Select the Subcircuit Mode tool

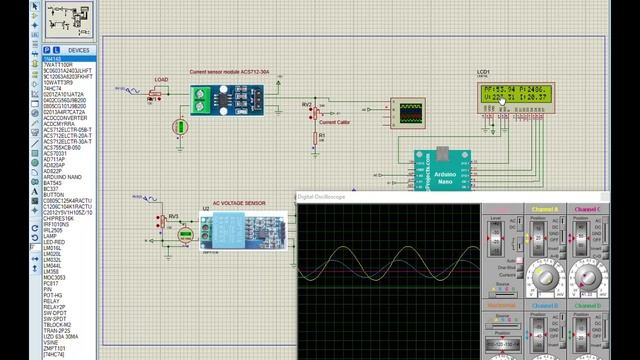(35, 64)
